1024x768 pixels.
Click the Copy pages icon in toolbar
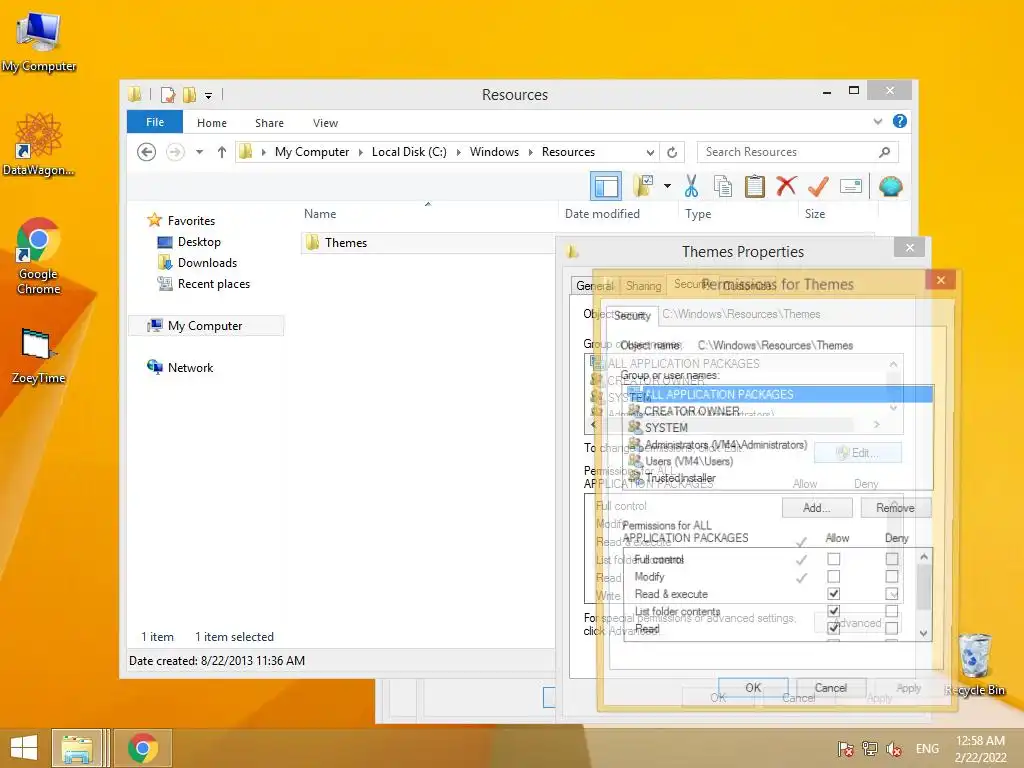click(722, 187)
